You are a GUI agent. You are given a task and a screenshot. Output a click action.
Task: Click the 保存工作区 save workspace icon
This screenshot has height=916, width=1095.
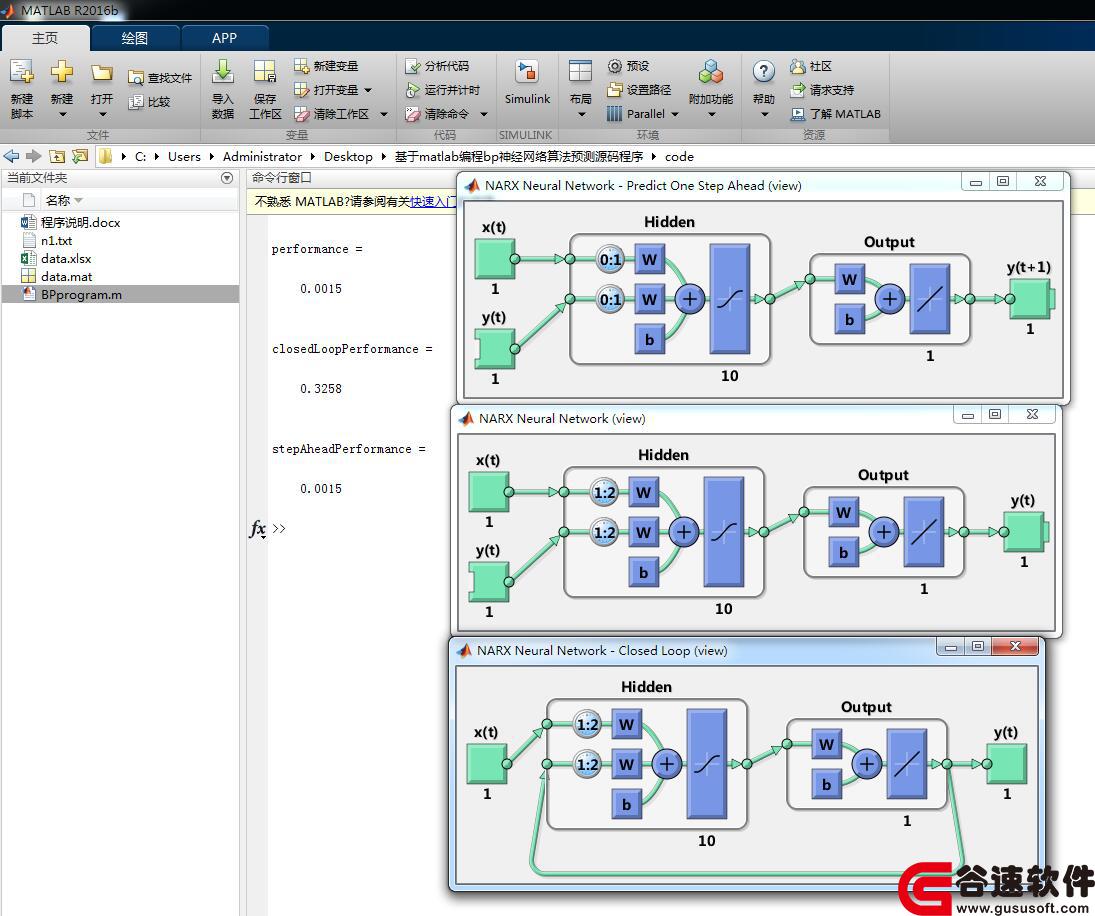click(265, 72)
